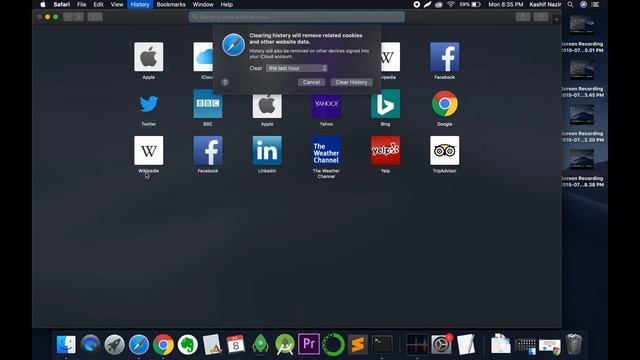The width and height of the screenshot is (640, 360).
Task: Open The Weather Channel favorite tile
Action: click(x=326, y=151)
